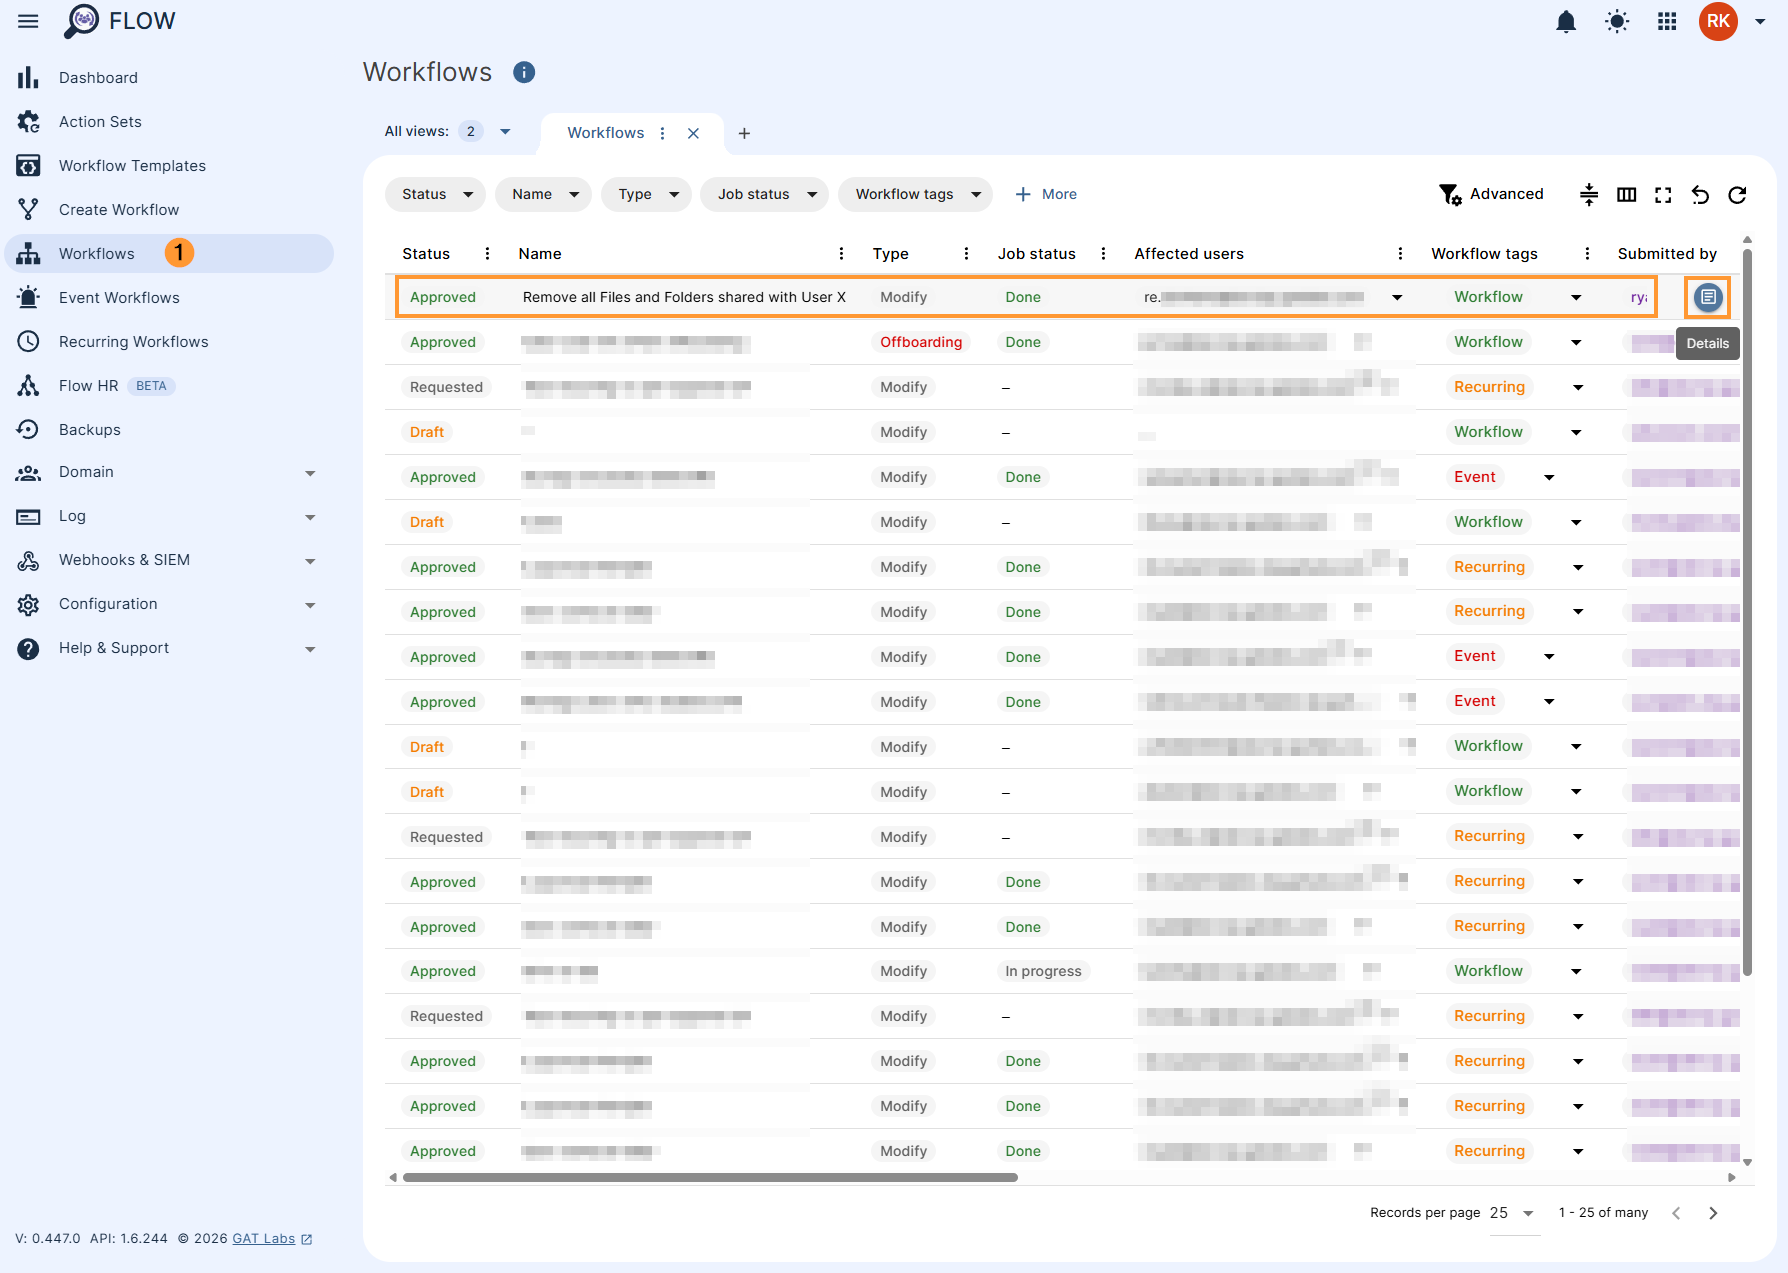This screenshot has width=1788, height=1273.
Task: Click the undo/reset view icon
Action: click(x=1700, y=194)
